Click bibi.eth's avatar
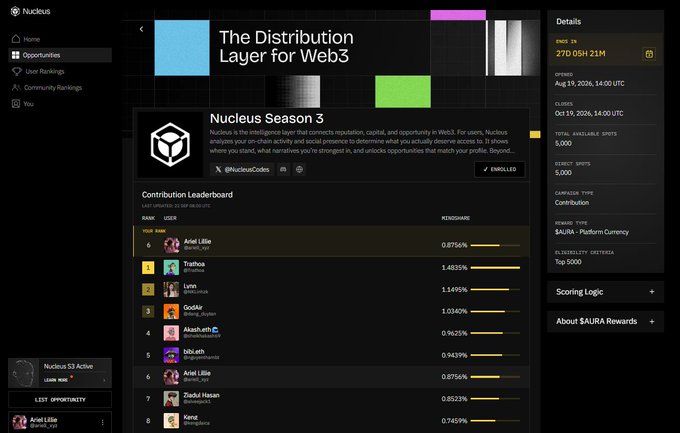Screen dimensions: 680x433 pyautogui.click(x=171, y=355)
